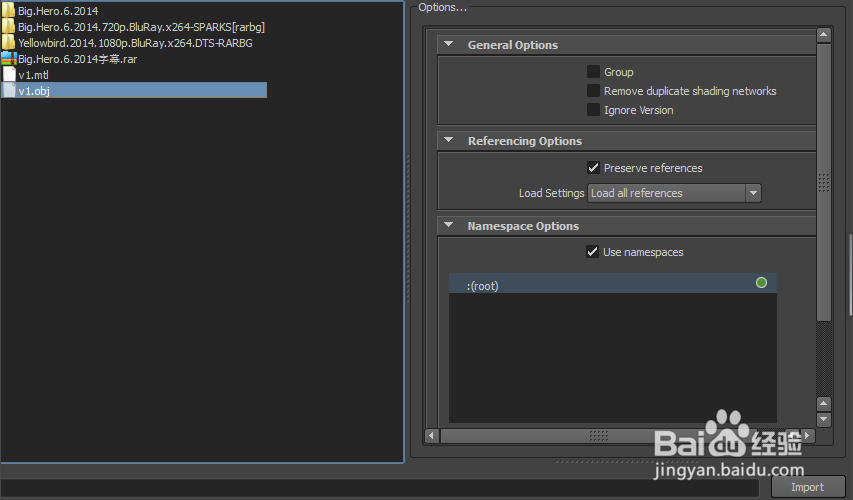This screenshot has height=500, width=853.
Task: Enable the Group checkbox
Action: 593,71
